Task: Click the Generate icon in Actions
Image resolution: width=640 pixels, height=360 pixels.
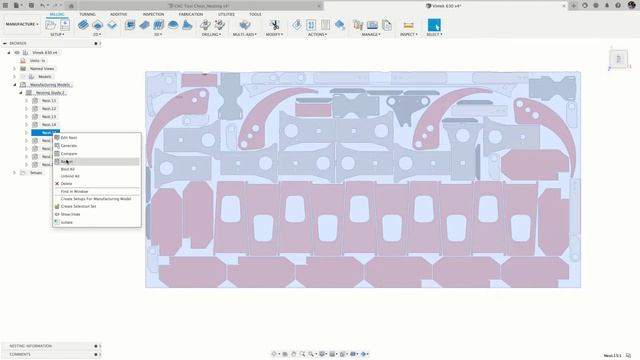Action: click(297, 25)
